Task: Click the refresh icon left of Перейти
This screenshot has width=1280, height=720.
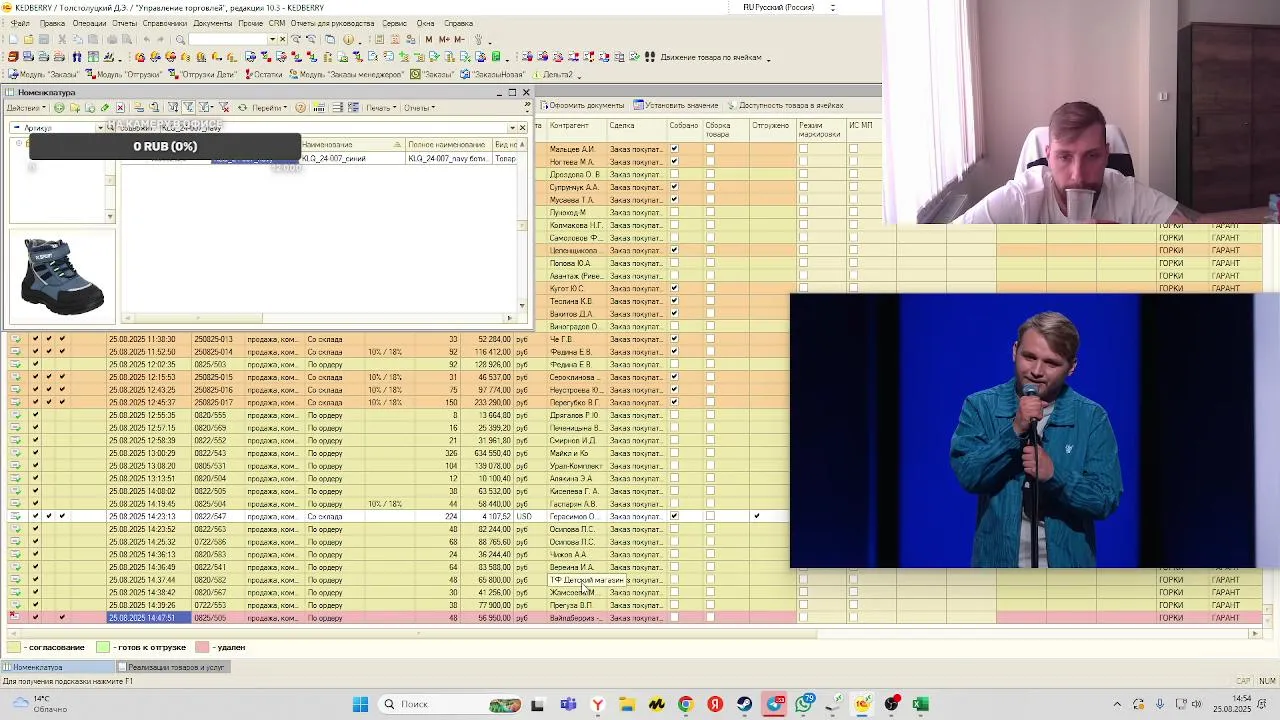Action: 242,107
